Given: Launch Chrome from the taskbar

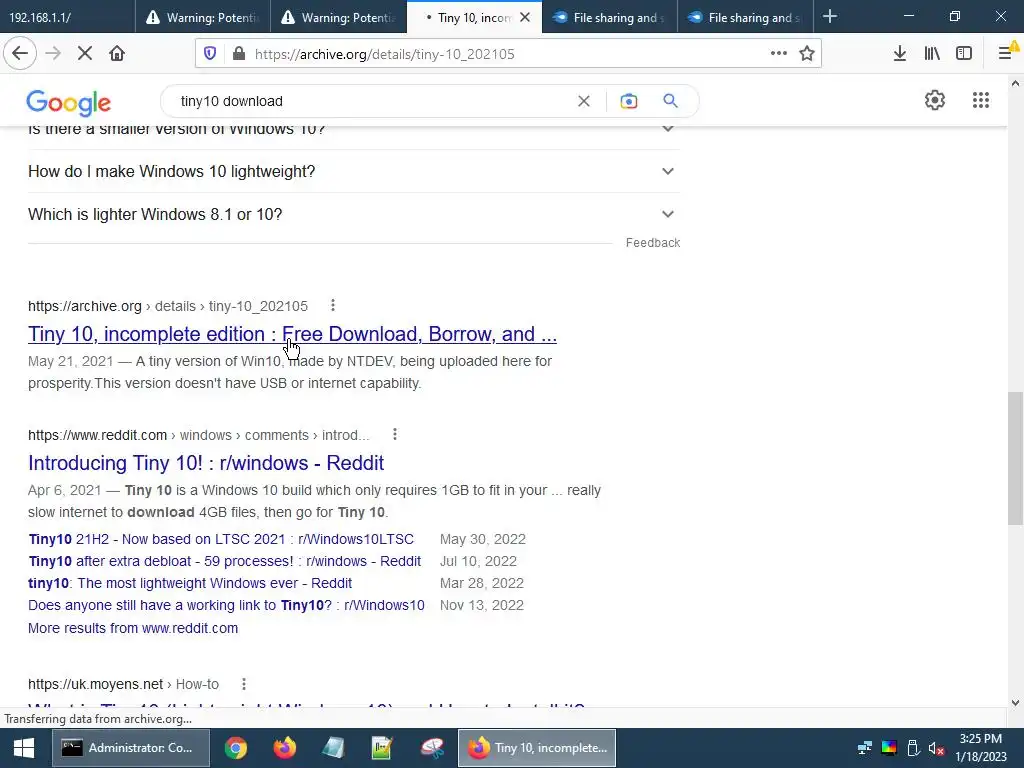Looking at the screenshot, I should click(236, 748).
